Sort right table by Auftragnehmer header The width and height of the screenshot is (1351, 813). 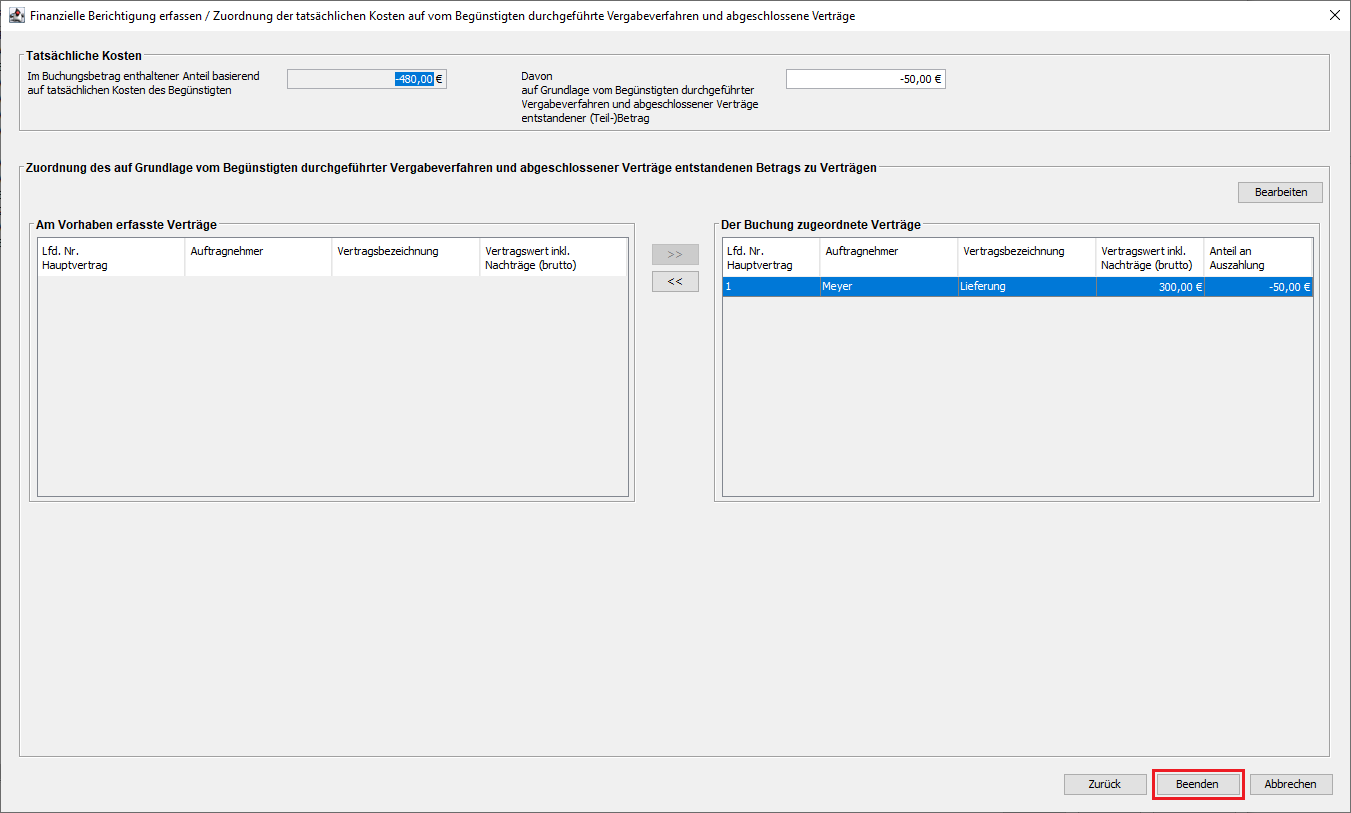coord(888,258)
